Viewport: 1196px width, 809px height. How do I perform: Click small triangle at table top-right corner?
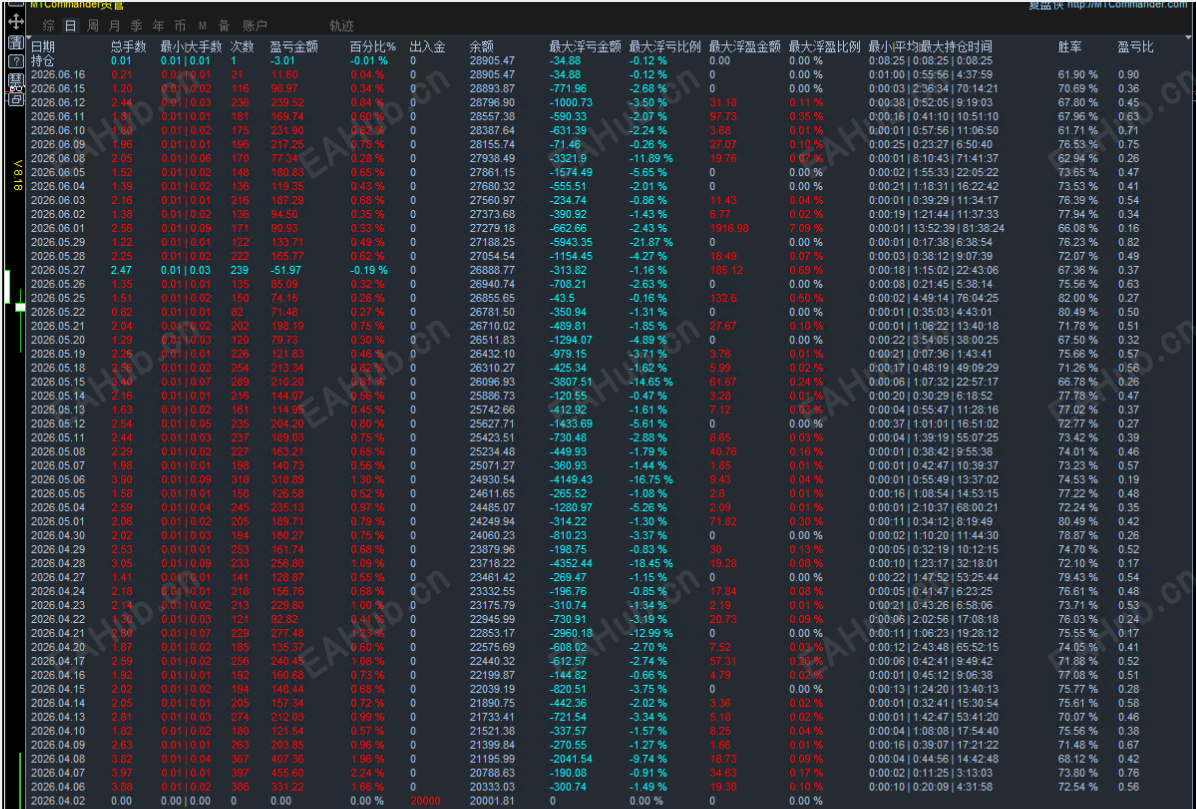tap(1189, 36)
